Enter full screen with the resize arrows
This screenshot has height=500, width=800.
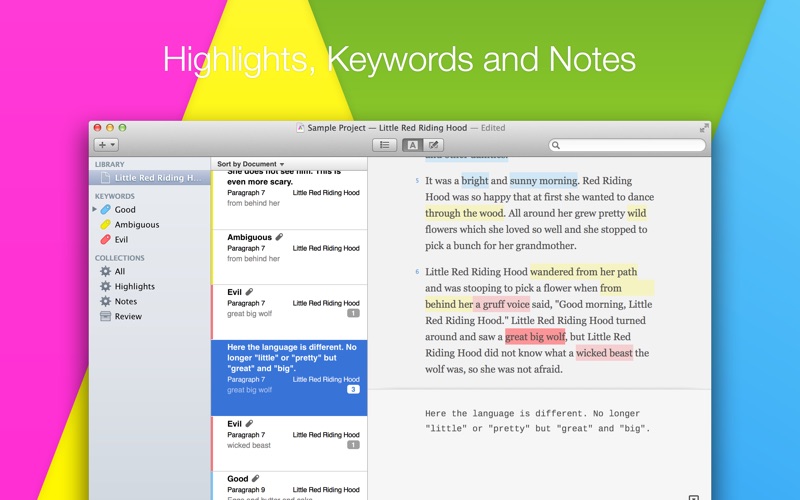[x=704, y=128]
